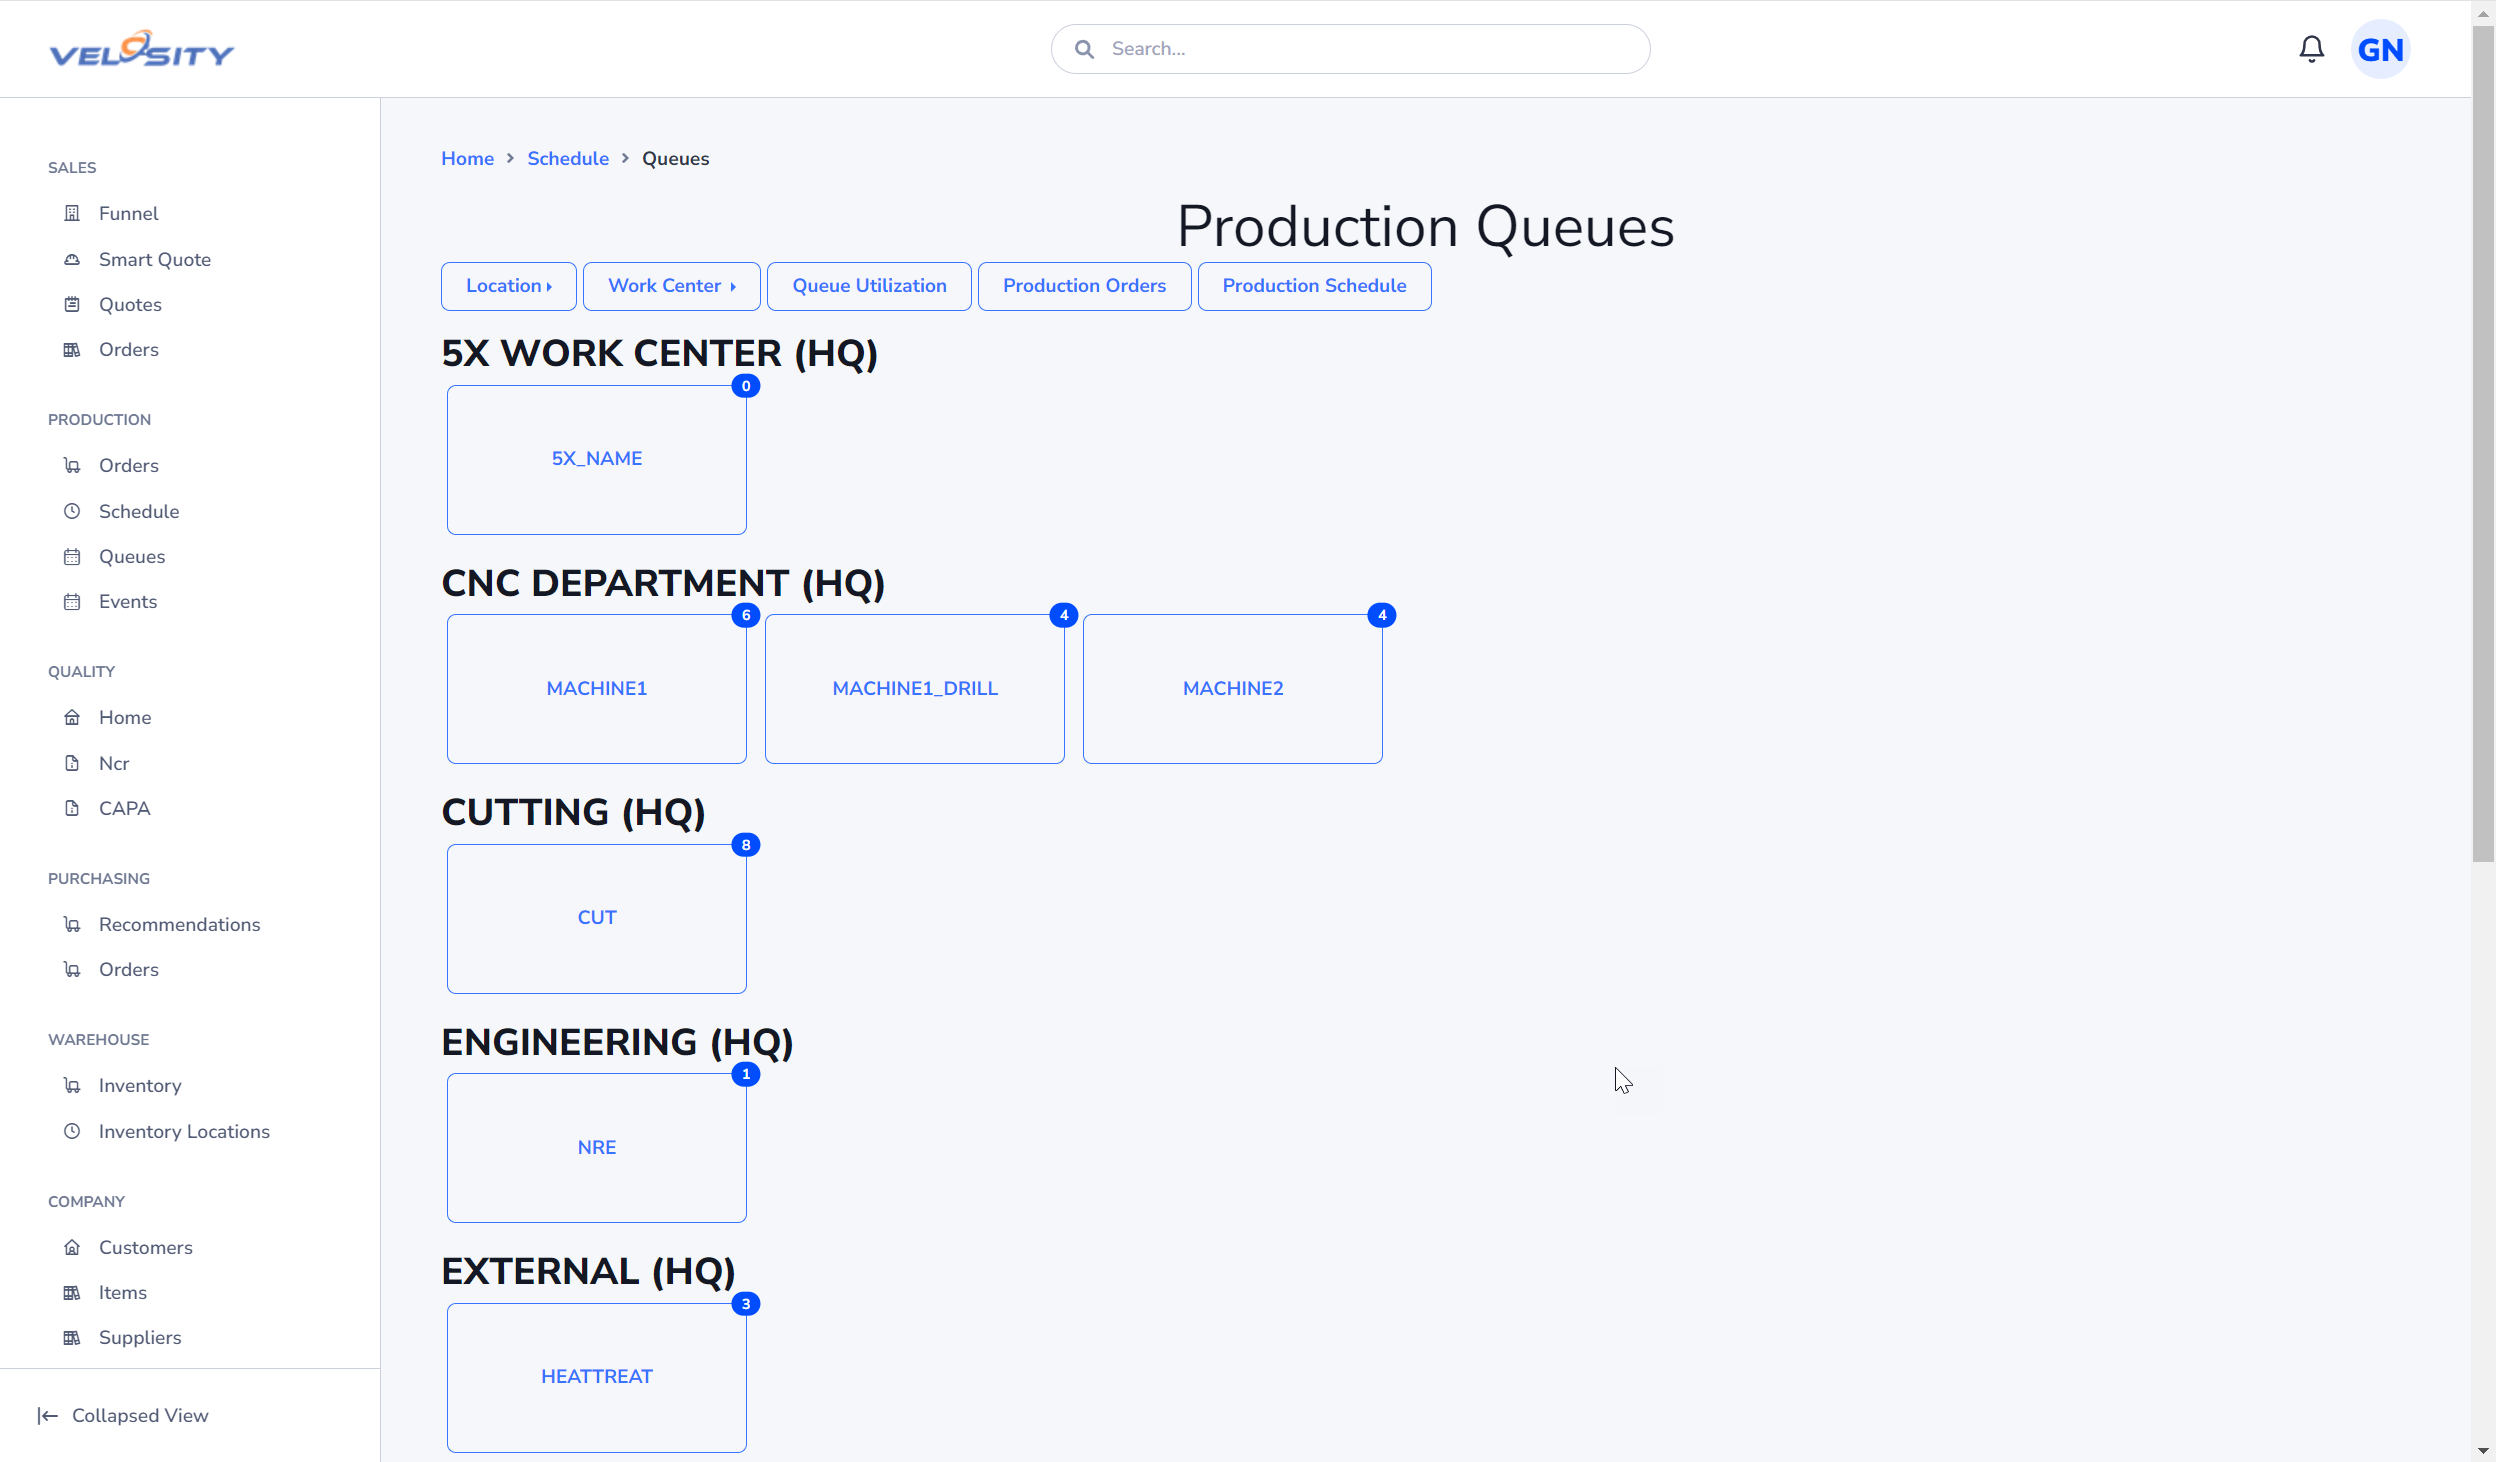The width and height of the screenshot is (2496, 1462).
Task: Open the MACHINE1_DRILL queue card
Action: point(915,689)
